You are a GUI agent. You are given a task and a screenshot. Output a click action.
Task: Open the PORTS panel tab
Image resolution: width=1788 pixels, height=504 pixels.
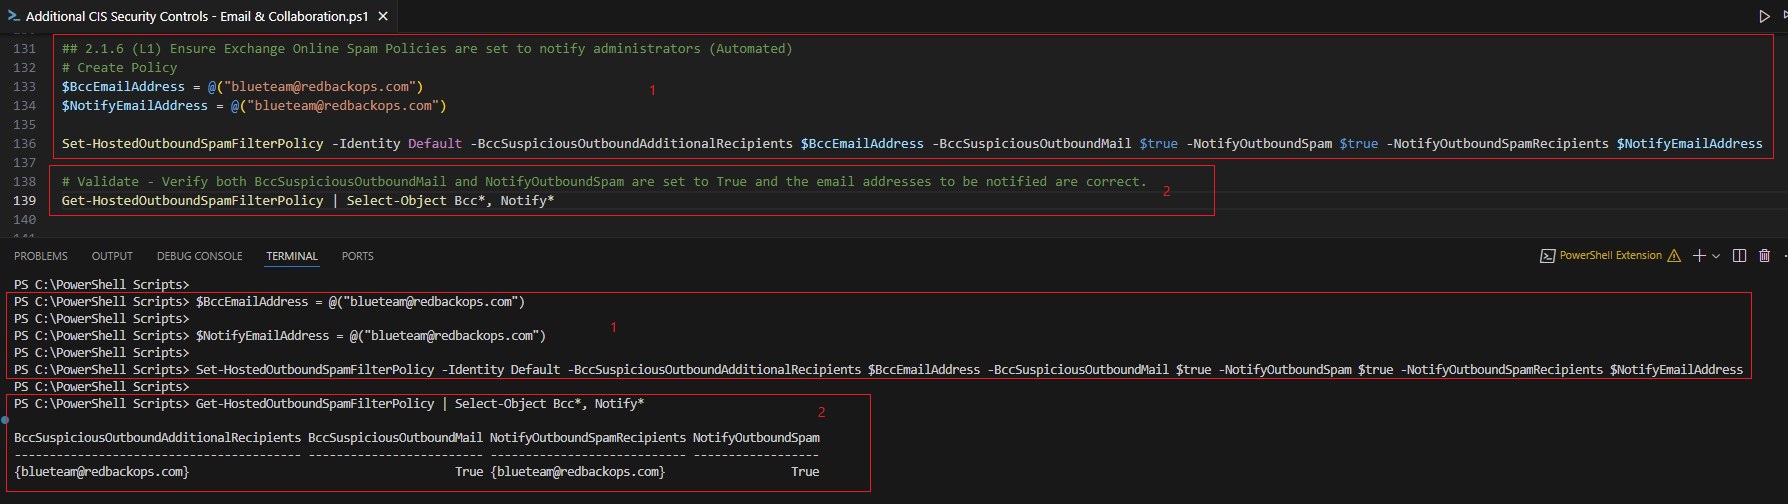[358, 256]
